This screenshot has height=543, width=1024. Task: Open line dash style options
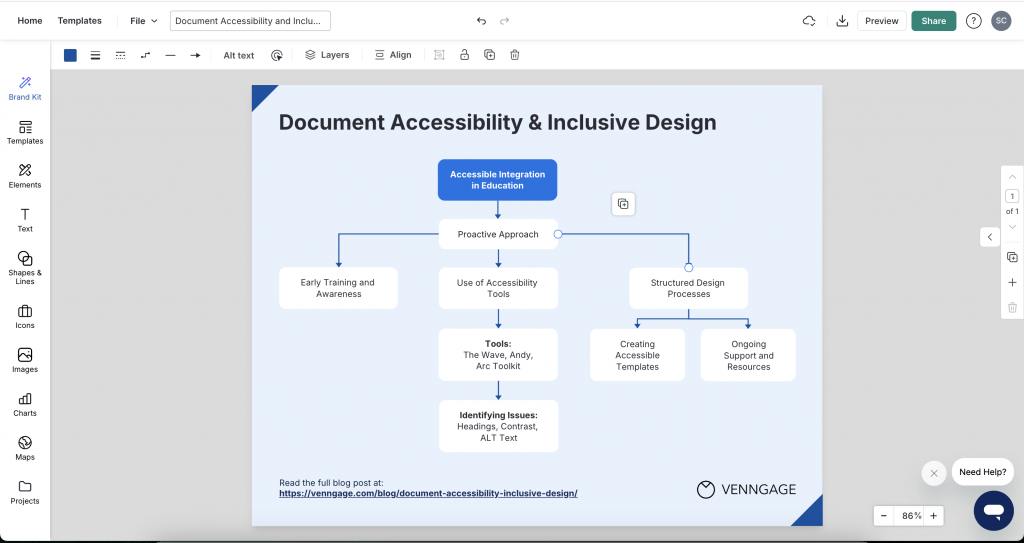pyautogui.click(x=120, y=56)
